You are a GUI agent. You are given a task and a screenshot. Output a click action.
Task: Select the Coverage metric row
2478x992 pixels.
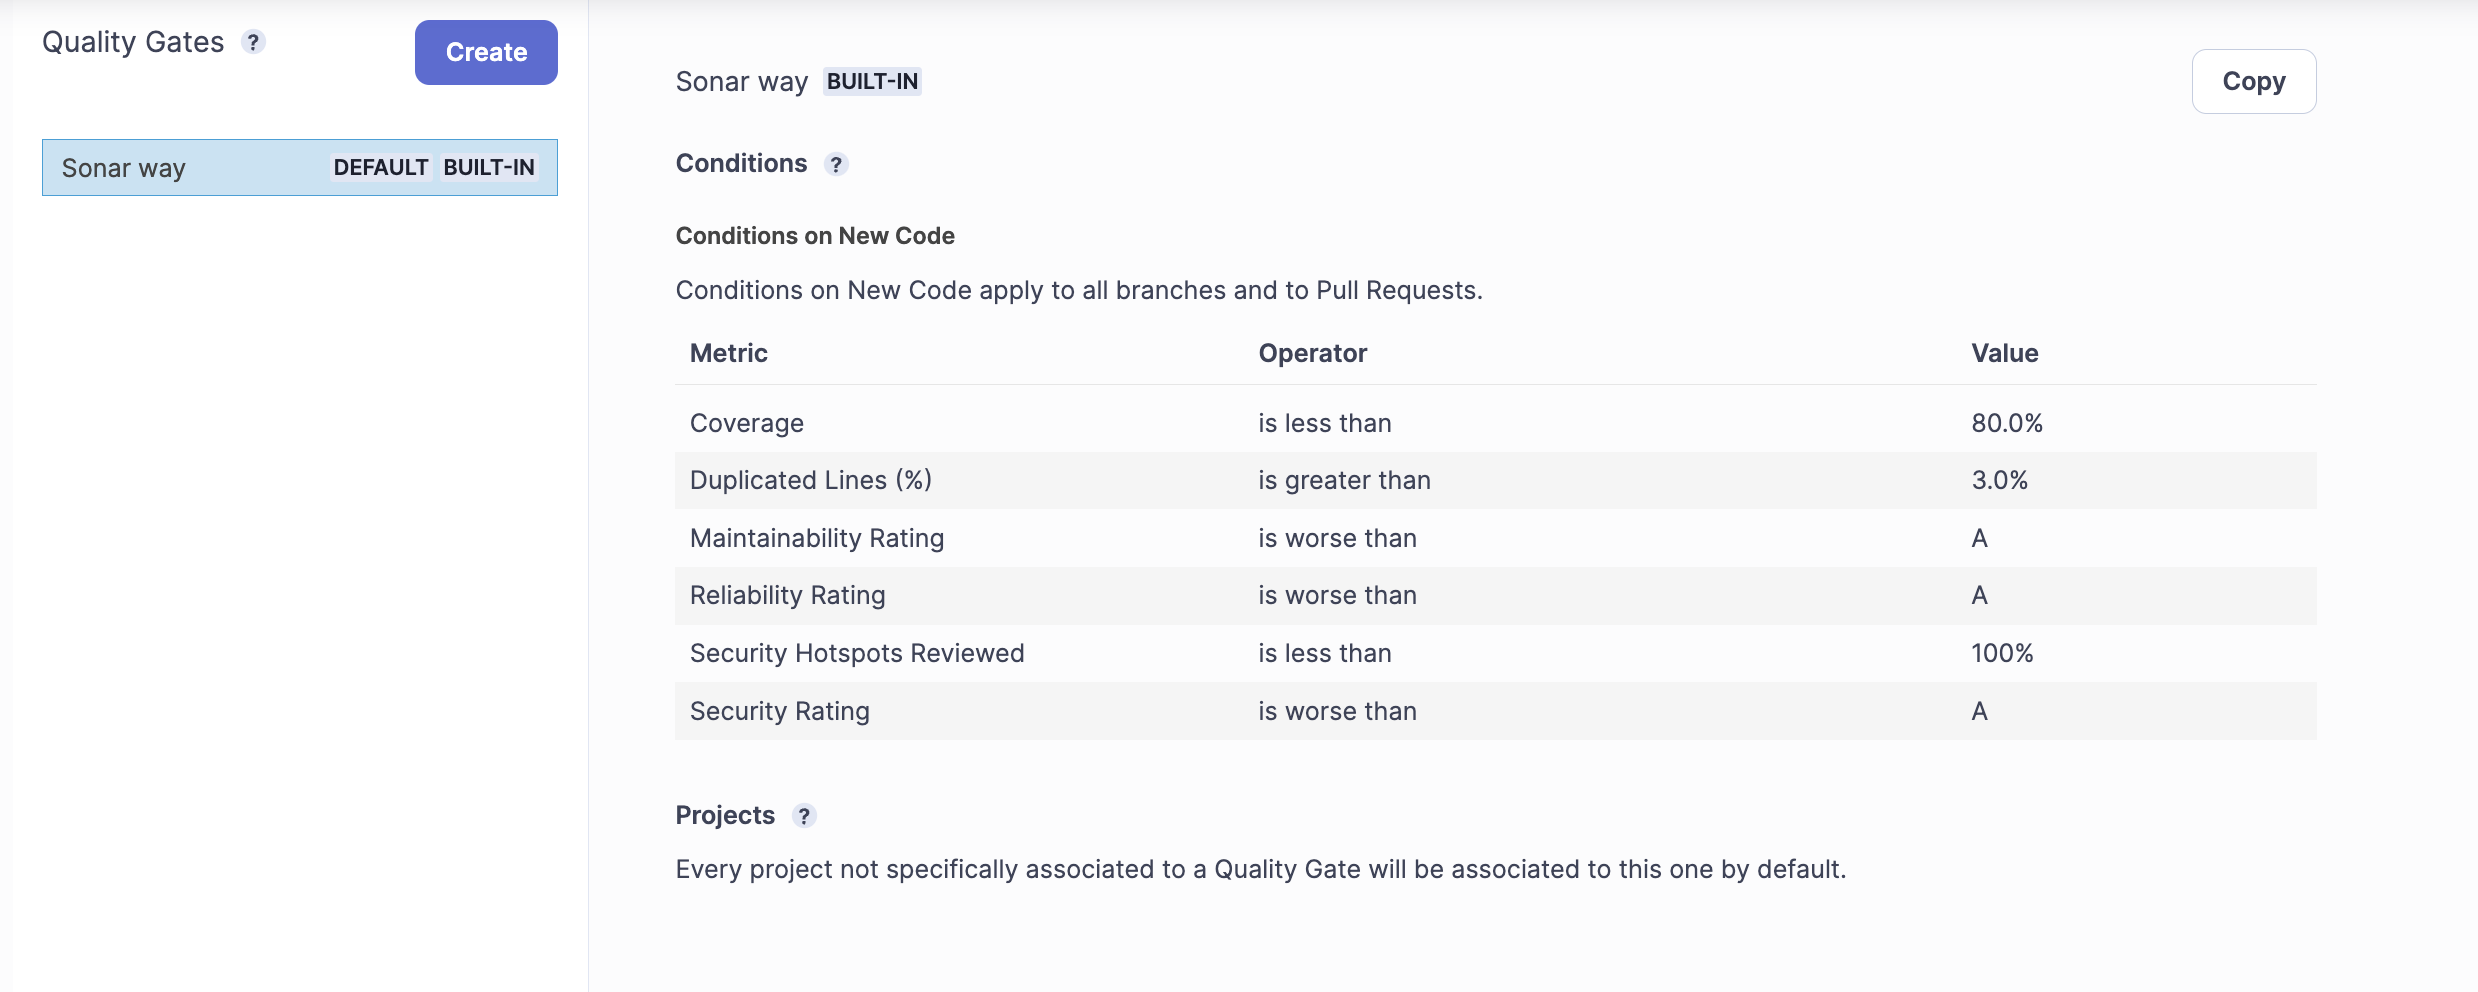click(747, 423)
